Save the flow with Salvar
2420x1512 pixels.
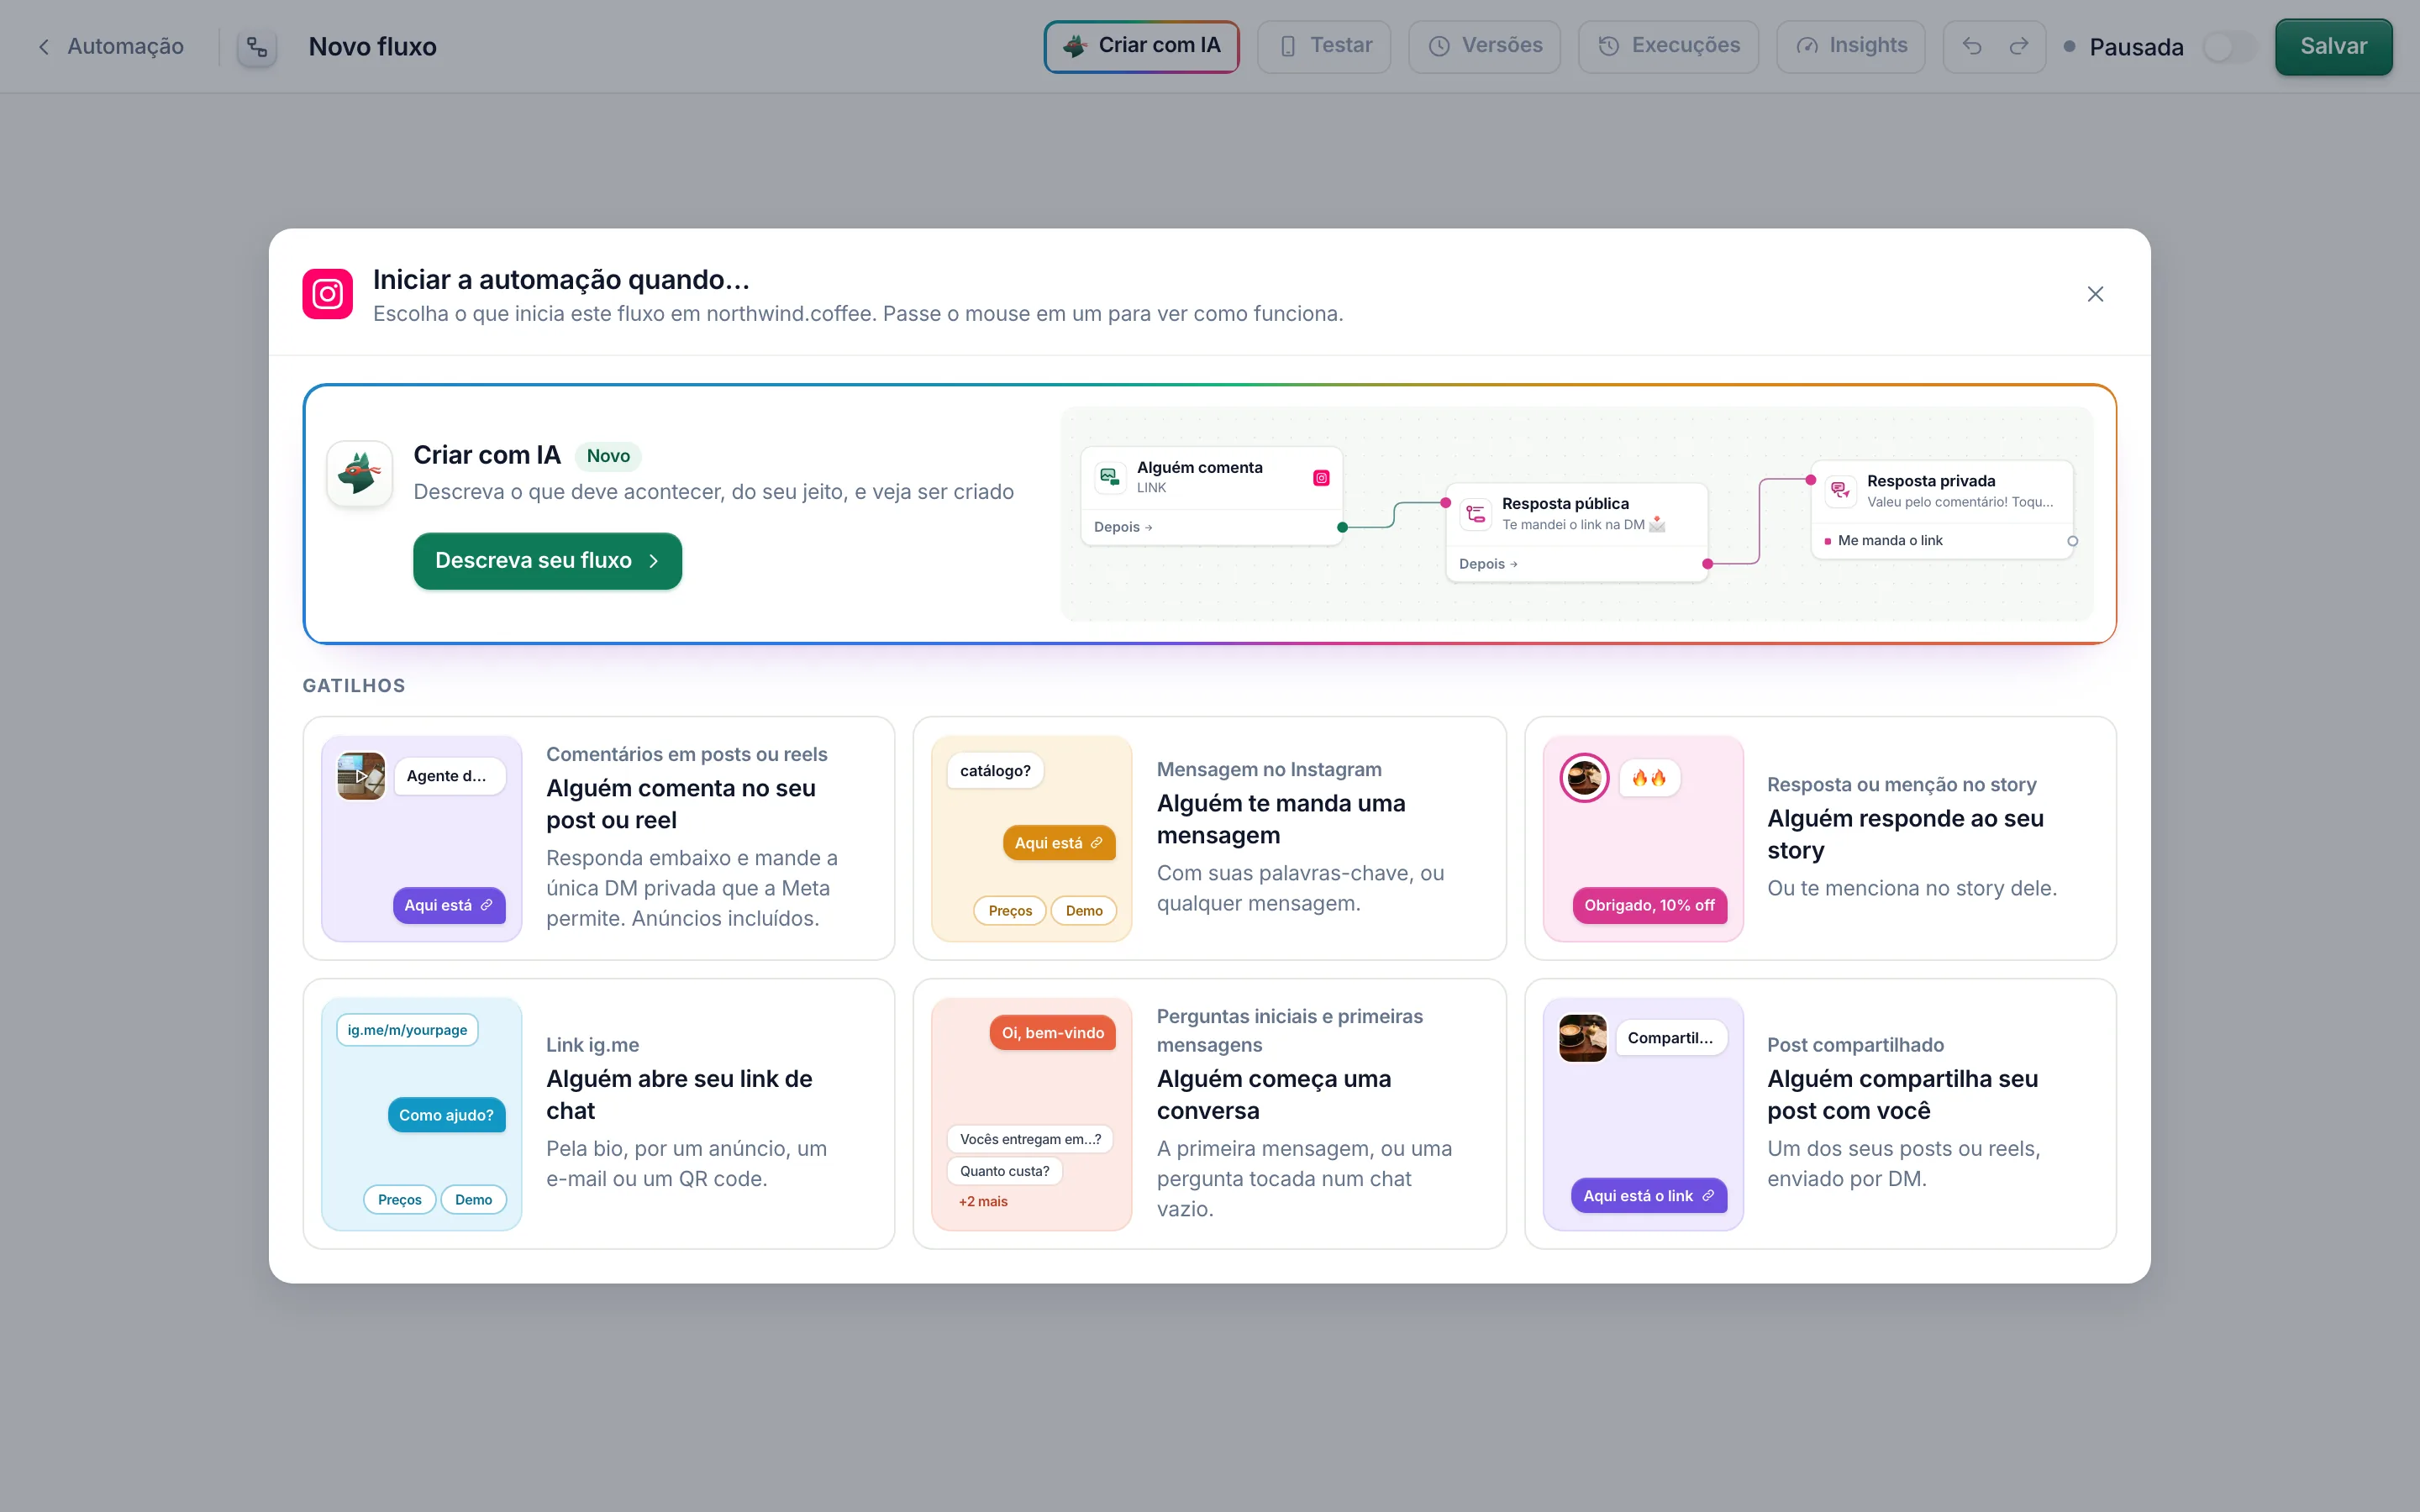2333,47
